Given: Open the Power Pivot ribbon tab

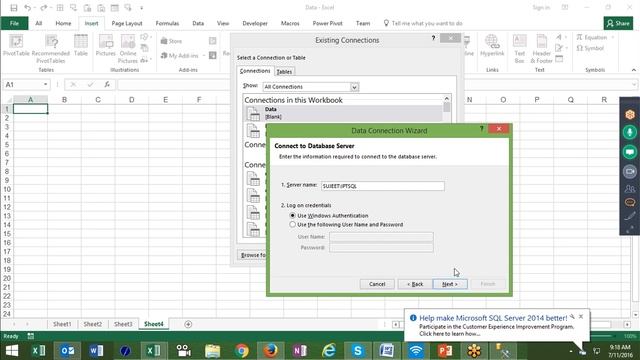Looking at the screenshot, I should click(327, 23).
